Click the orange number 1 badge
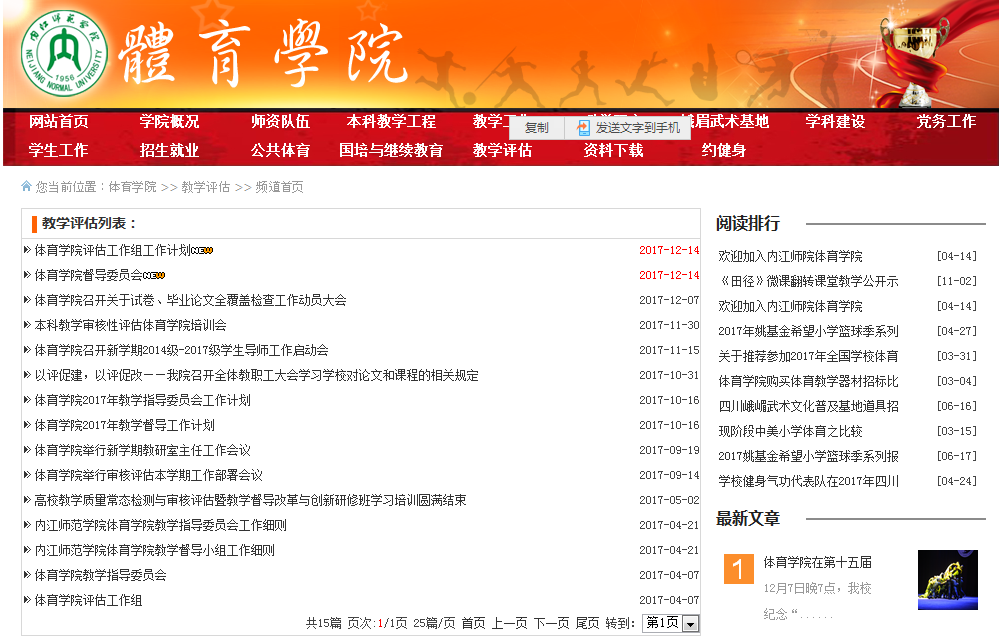 pos(738,569)
